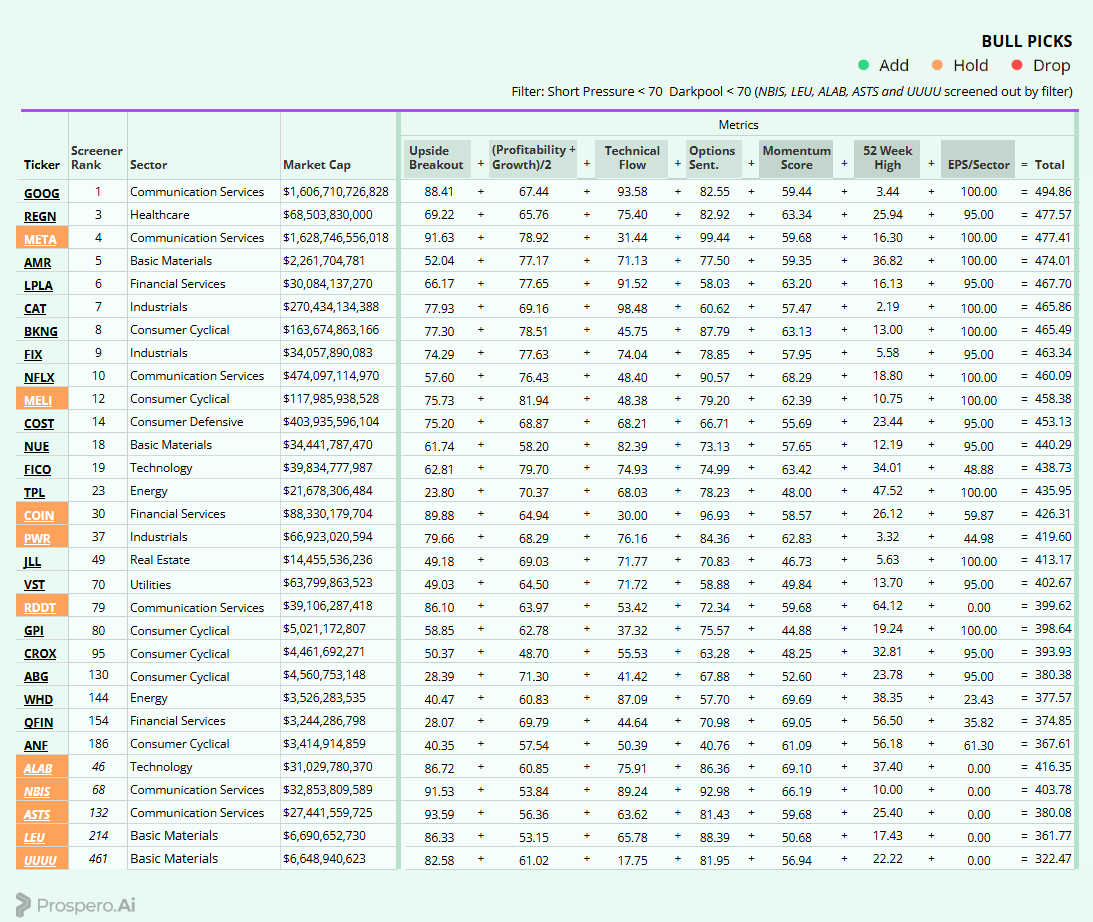
Task: Click the Sector column header
Action: pos(148,165)
